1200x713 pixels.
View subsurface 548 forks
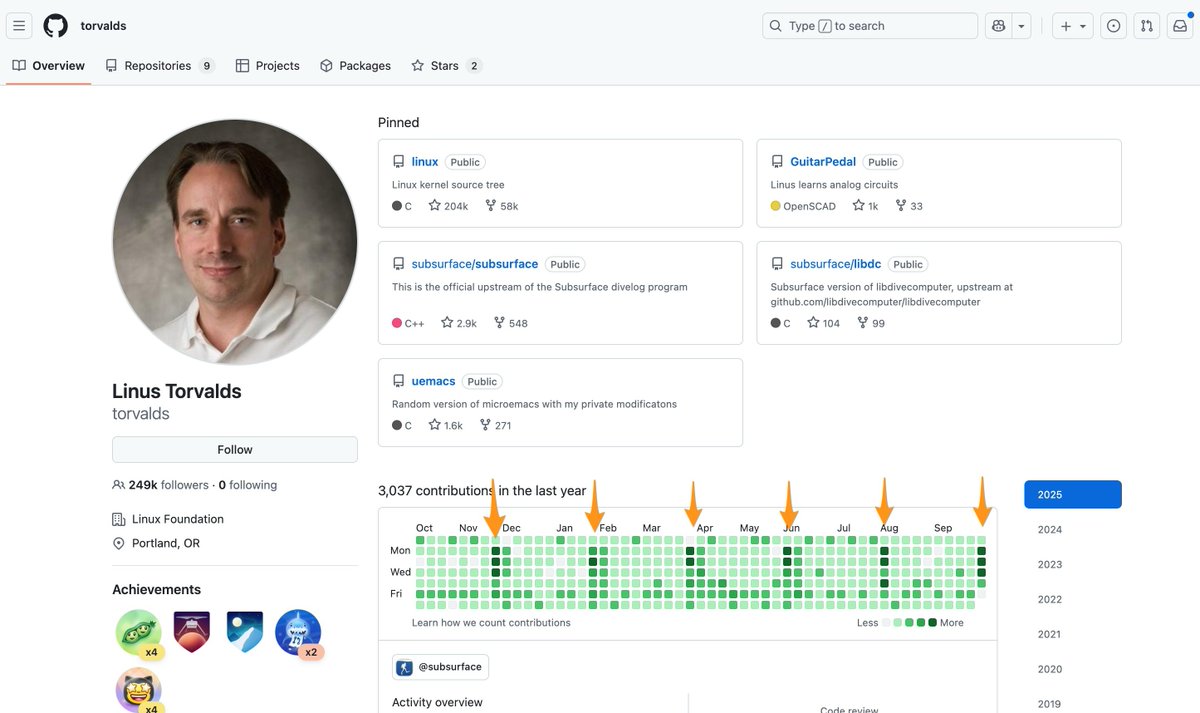pyautogui.click(x=510, y=323)
